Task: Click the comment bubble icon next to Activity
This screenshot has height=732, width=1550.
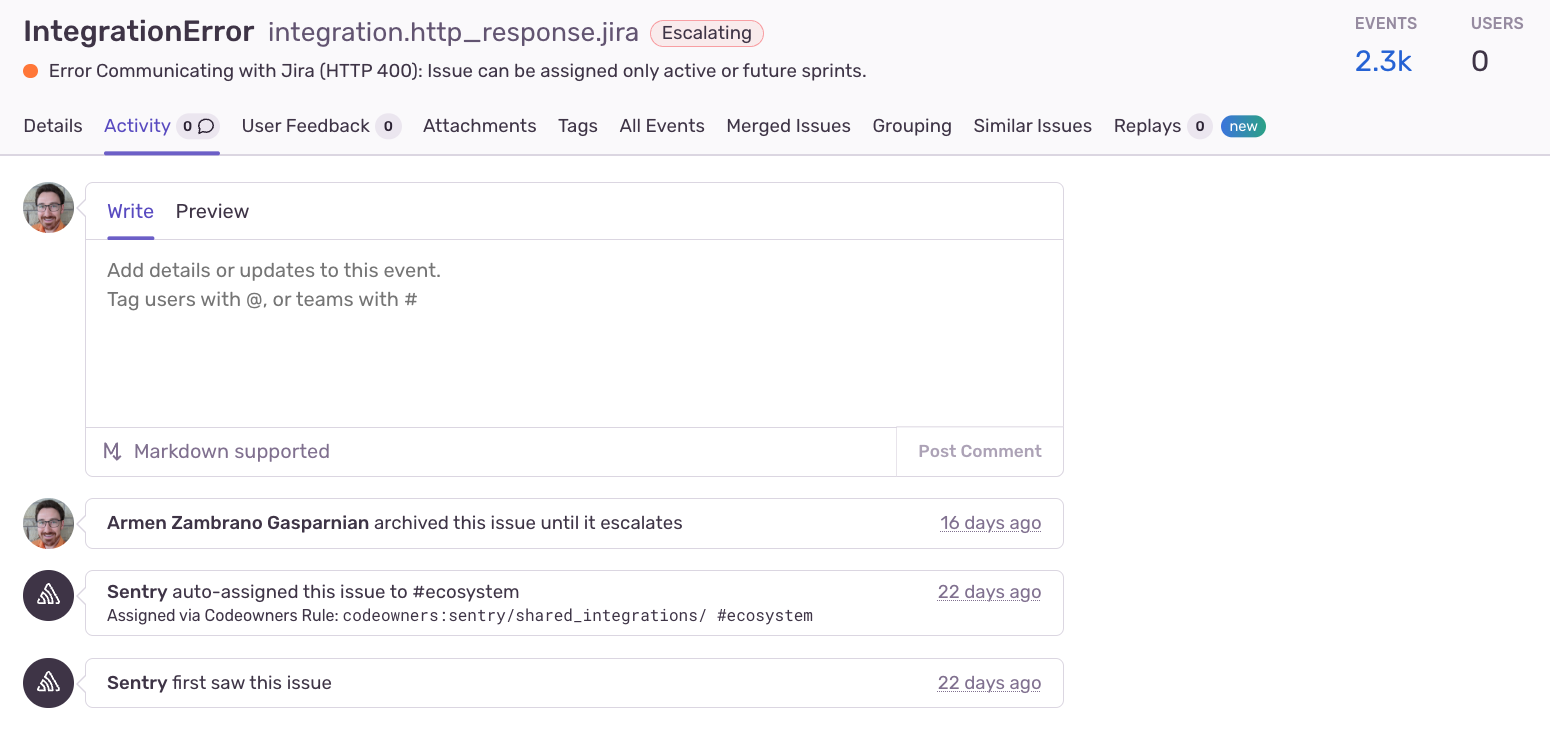Action: (206, 126)
